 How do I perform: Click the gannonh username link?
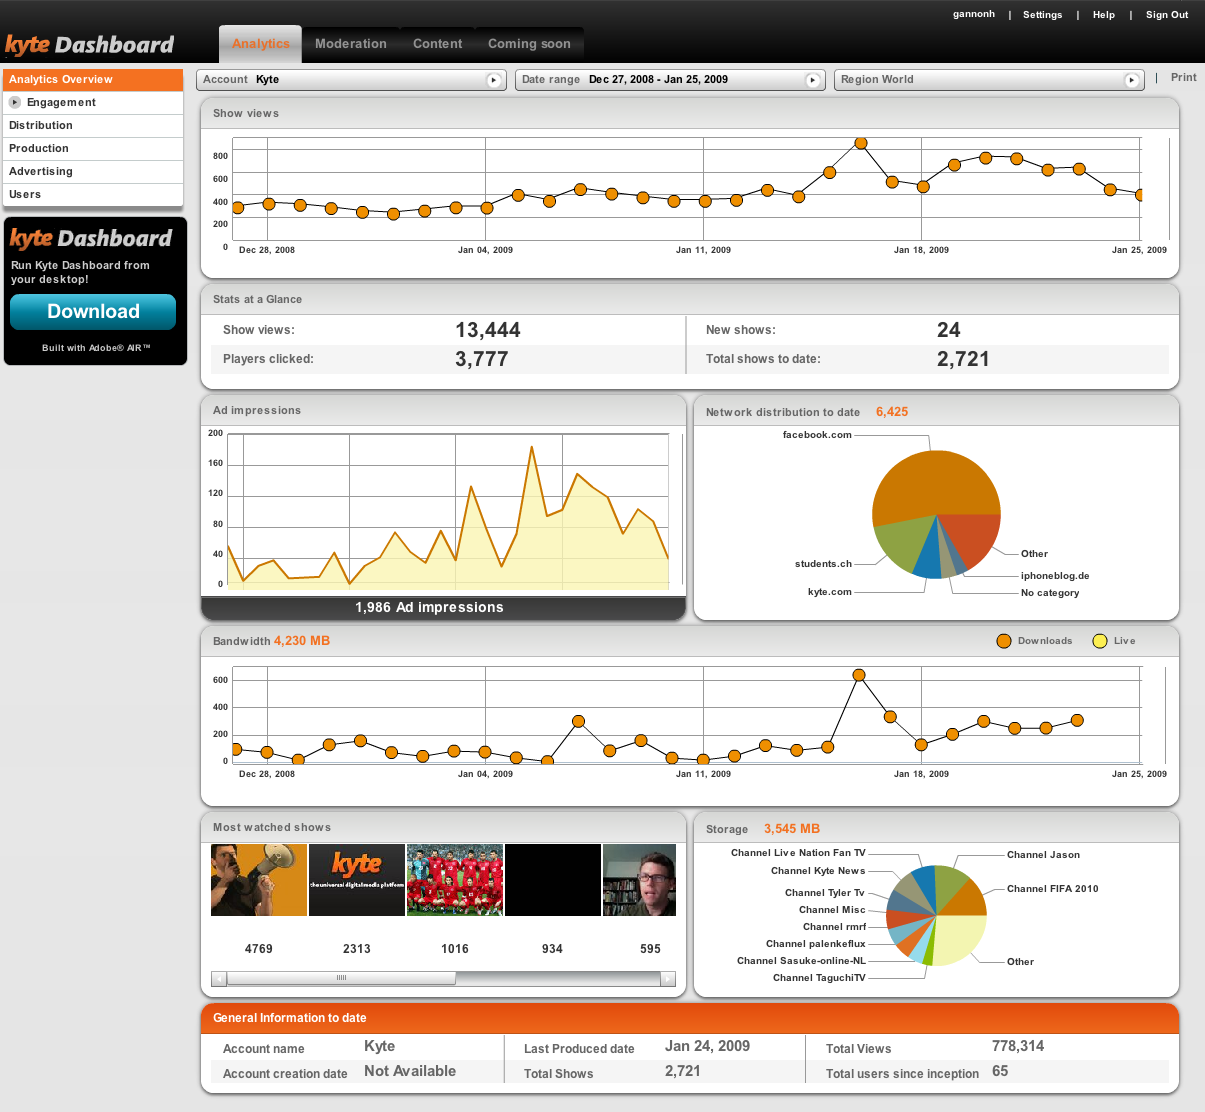[974, 14]
